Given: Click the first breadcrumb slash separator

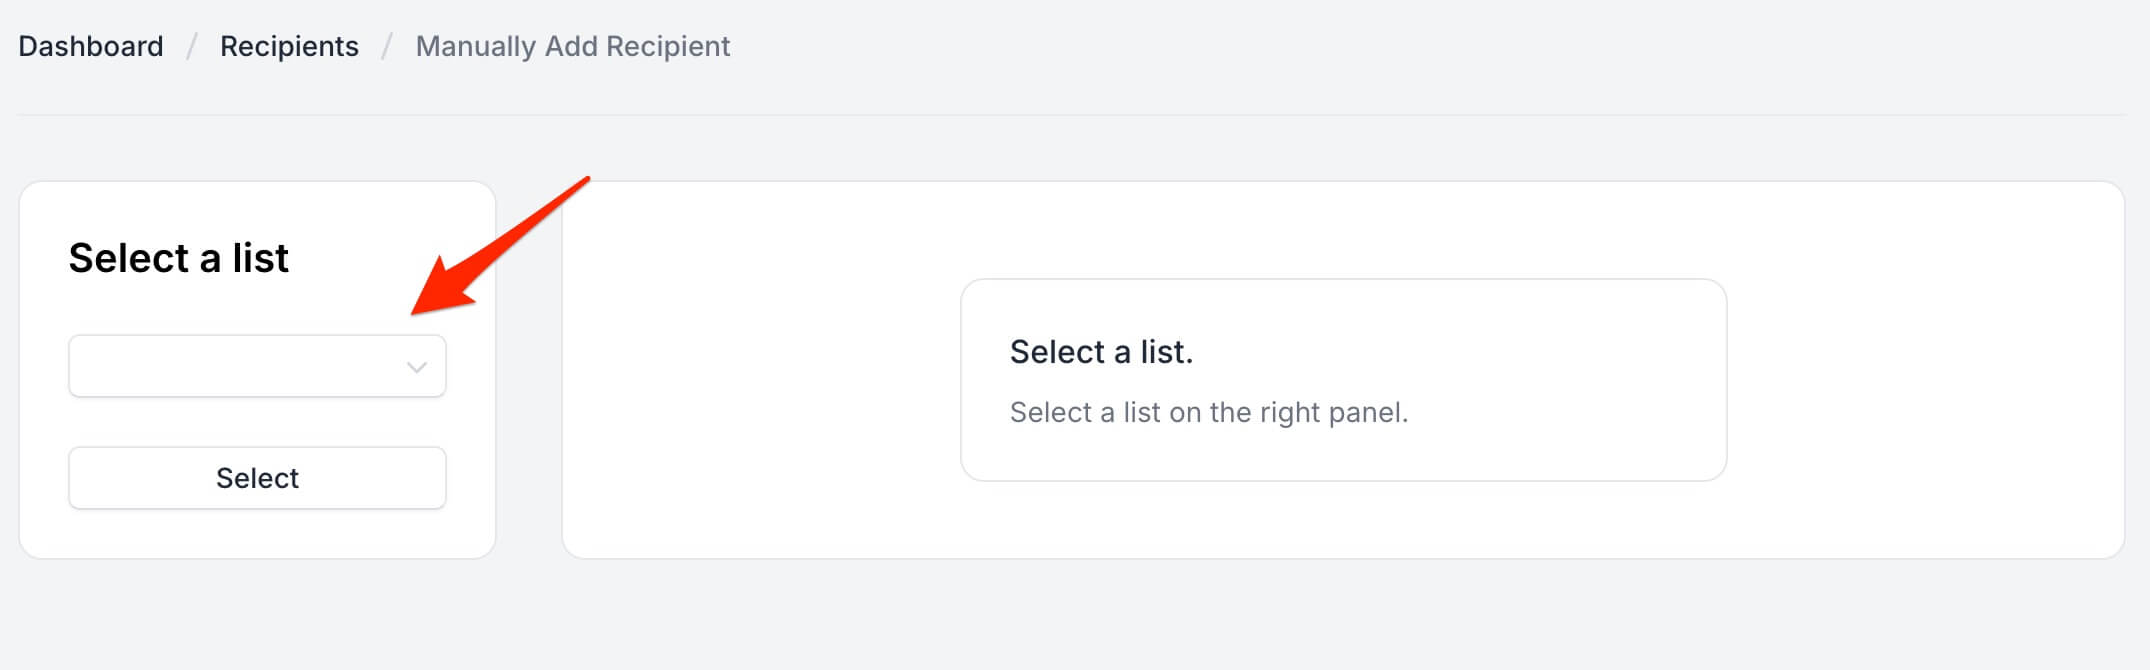Looking at the screenshot, I should coord(191,47).
